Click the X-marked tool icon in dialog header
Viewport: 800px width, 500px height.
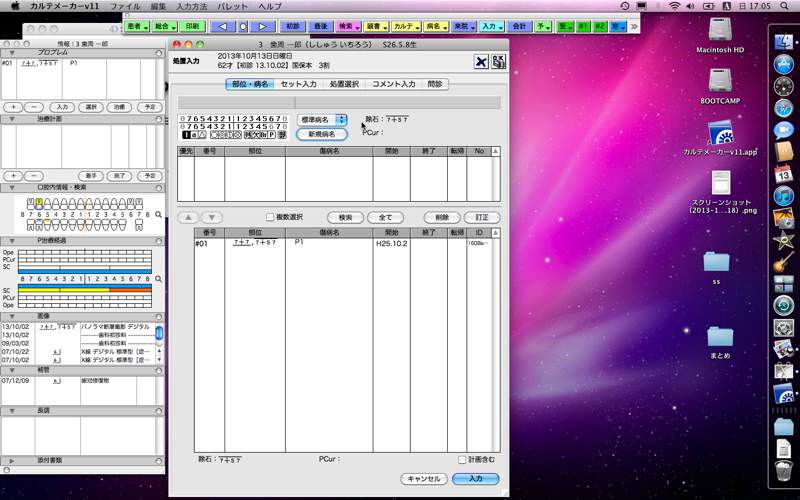click(481, 62)
